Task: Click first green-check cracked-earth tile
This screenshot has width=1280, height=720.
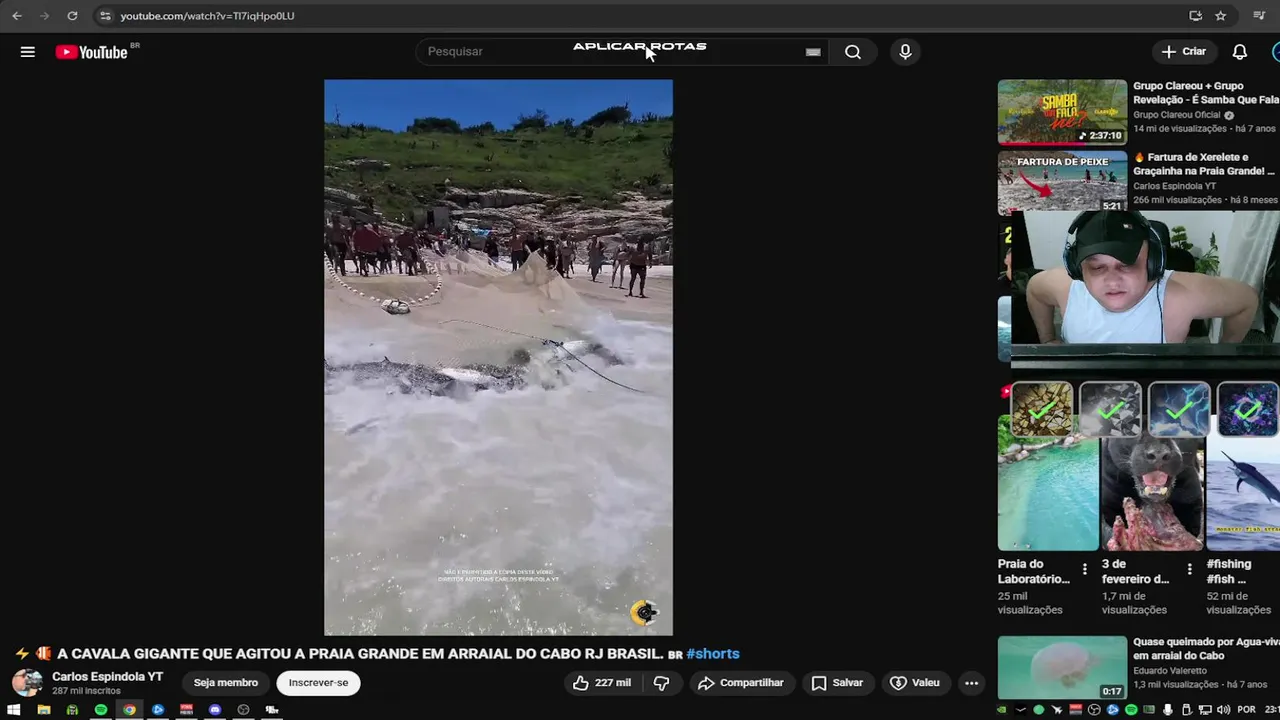Action: click(x=1042, y=409)
